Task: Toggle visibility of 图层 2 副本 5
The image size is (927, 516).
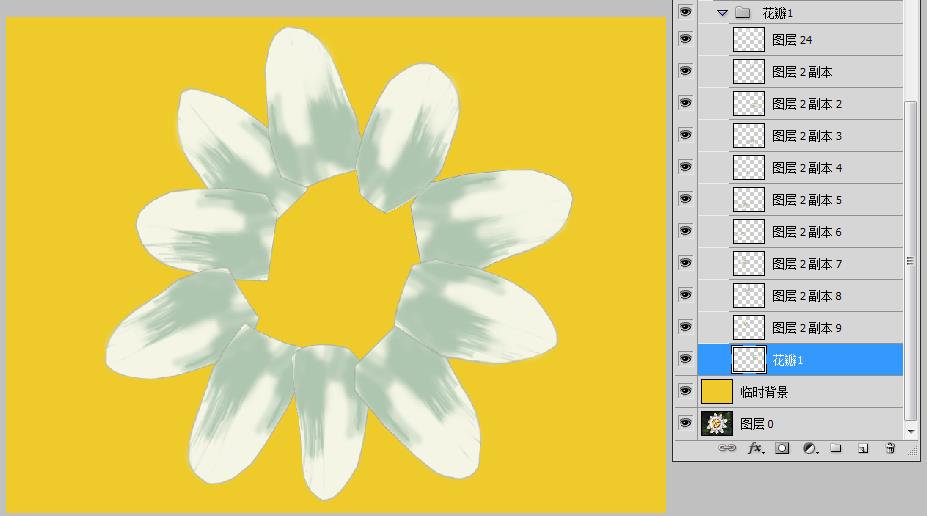Action: [685, 199]
